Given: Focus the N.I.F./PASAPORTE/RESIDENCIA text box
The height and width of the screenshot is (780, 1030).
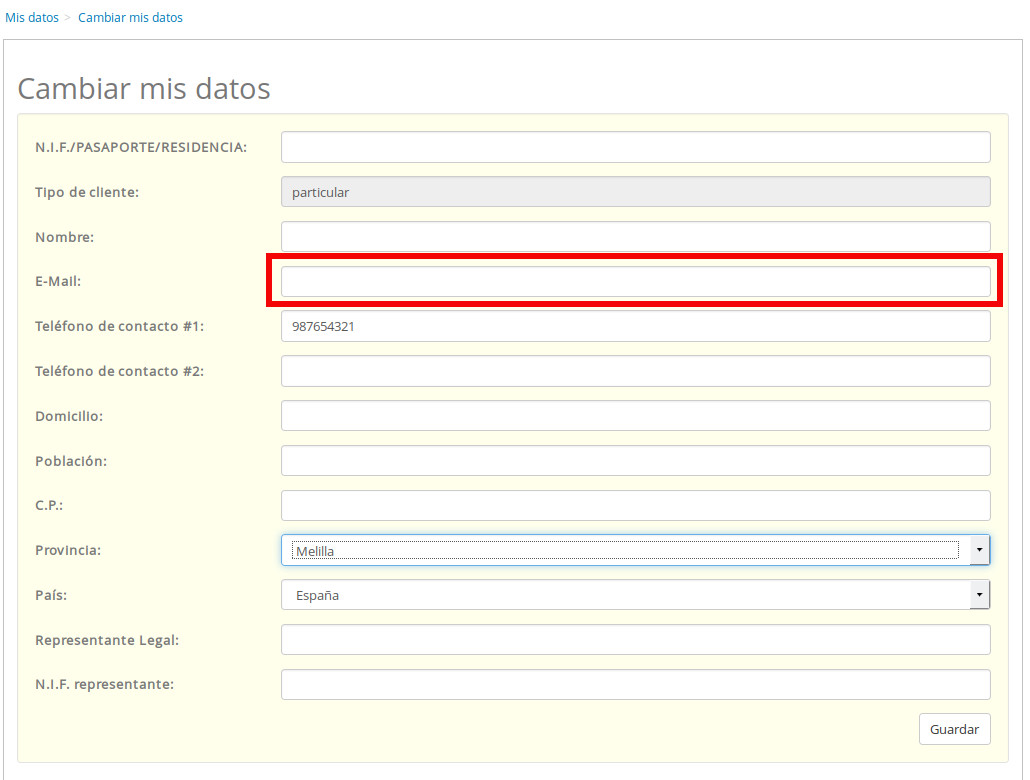Looking at the screenshot, I should pyautogui.click(x=635, y=147).
